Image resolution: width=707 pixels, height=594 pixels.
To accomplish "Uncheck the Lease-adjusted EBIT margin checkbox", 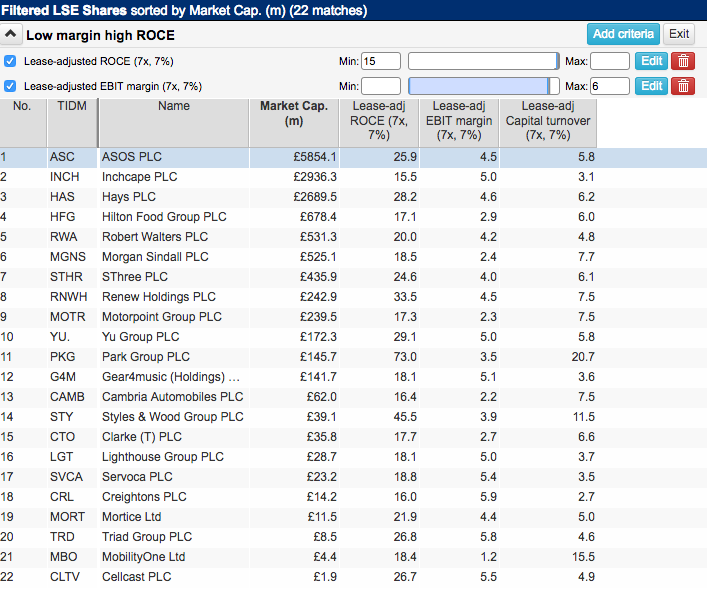I will coord(10,86).
